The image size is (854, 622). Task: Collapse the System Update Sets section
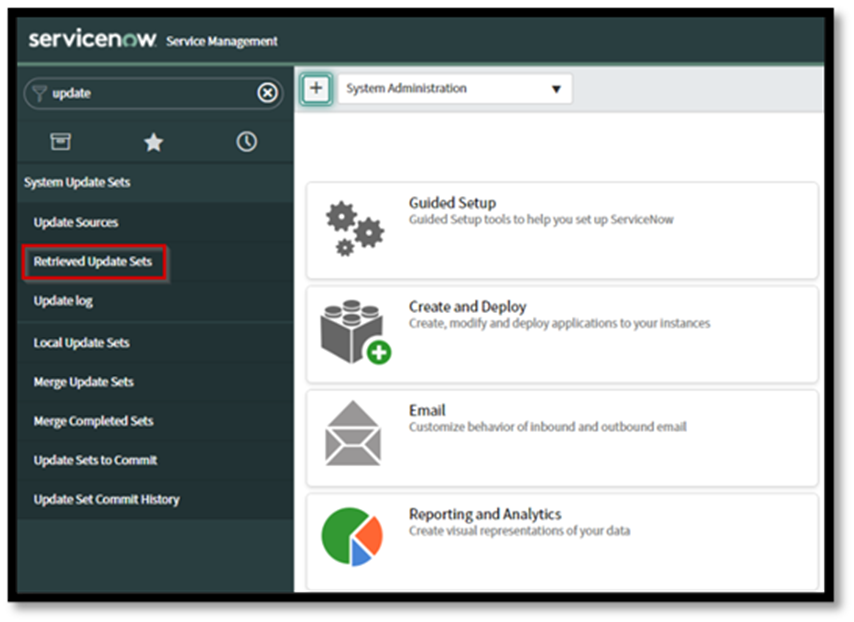(x=77, y=183)
